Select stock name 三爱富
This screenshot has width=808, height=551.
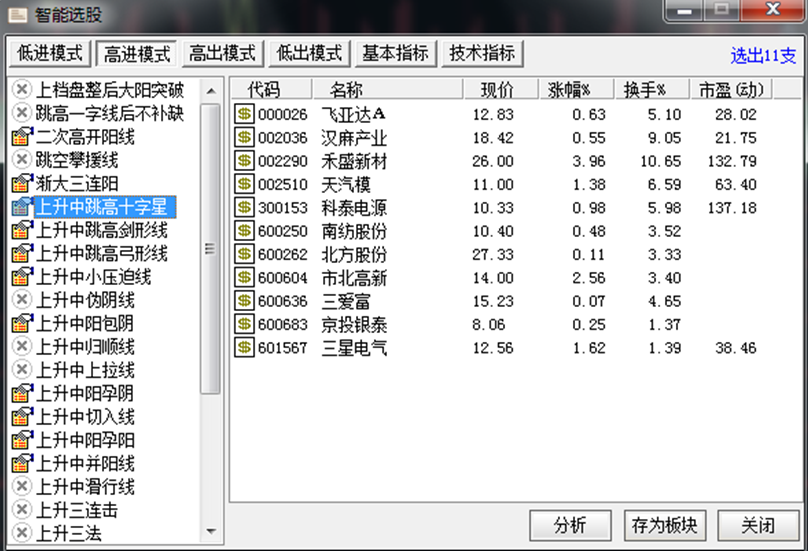(x=346, y=301)
